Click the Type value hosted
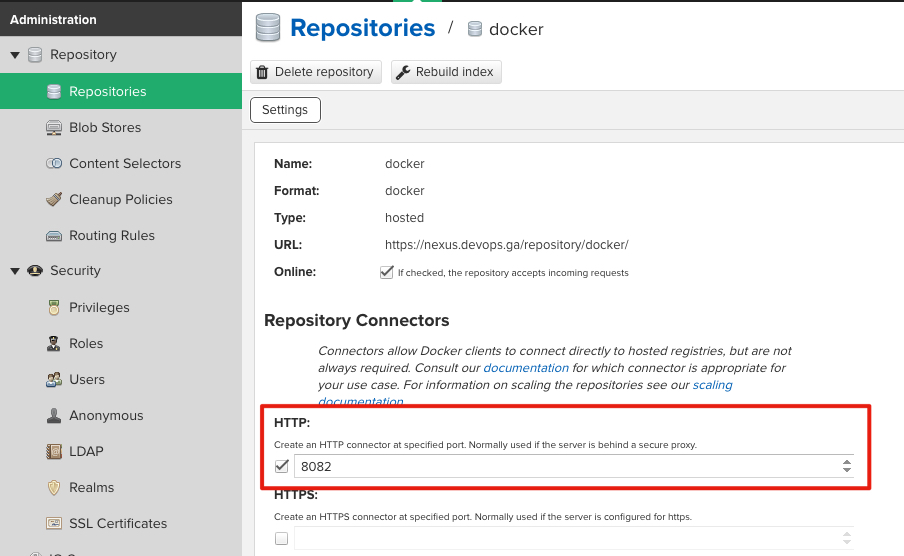Image resolution: width=904 pixels, height=556 pixels. point(404,217)
